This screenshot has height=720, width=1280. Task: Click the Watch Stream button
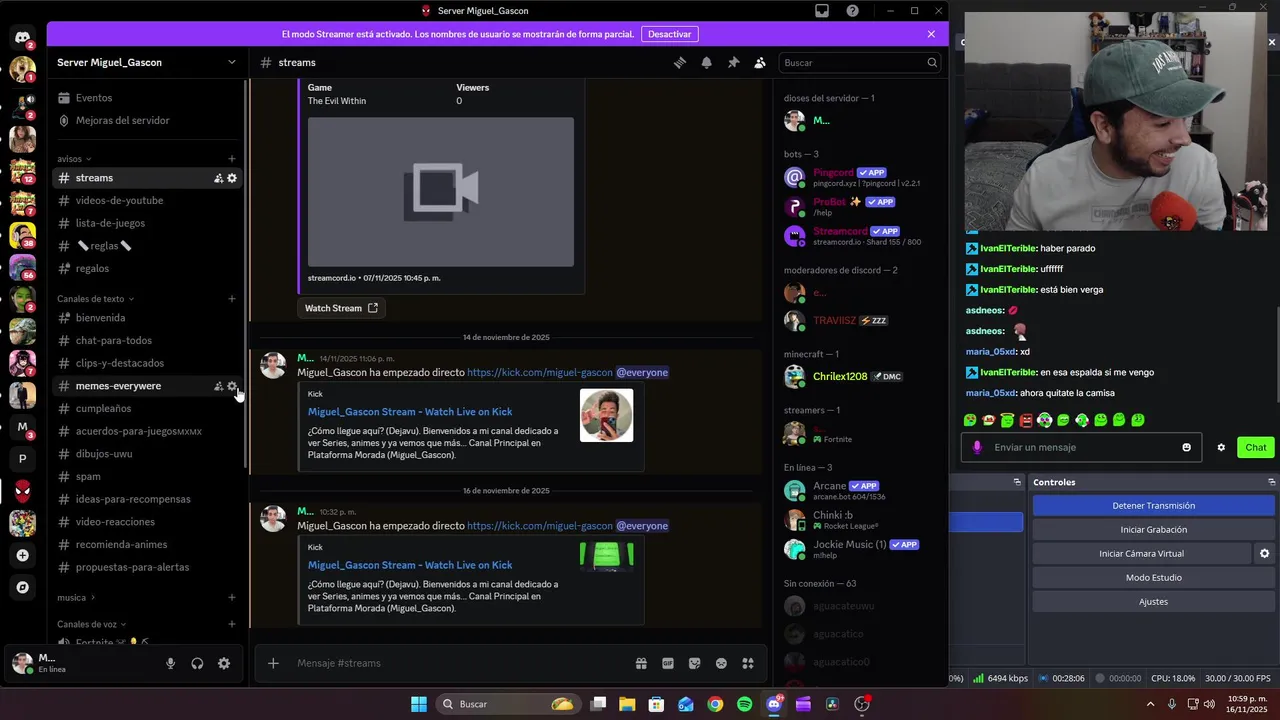click(x=341, y=308)
